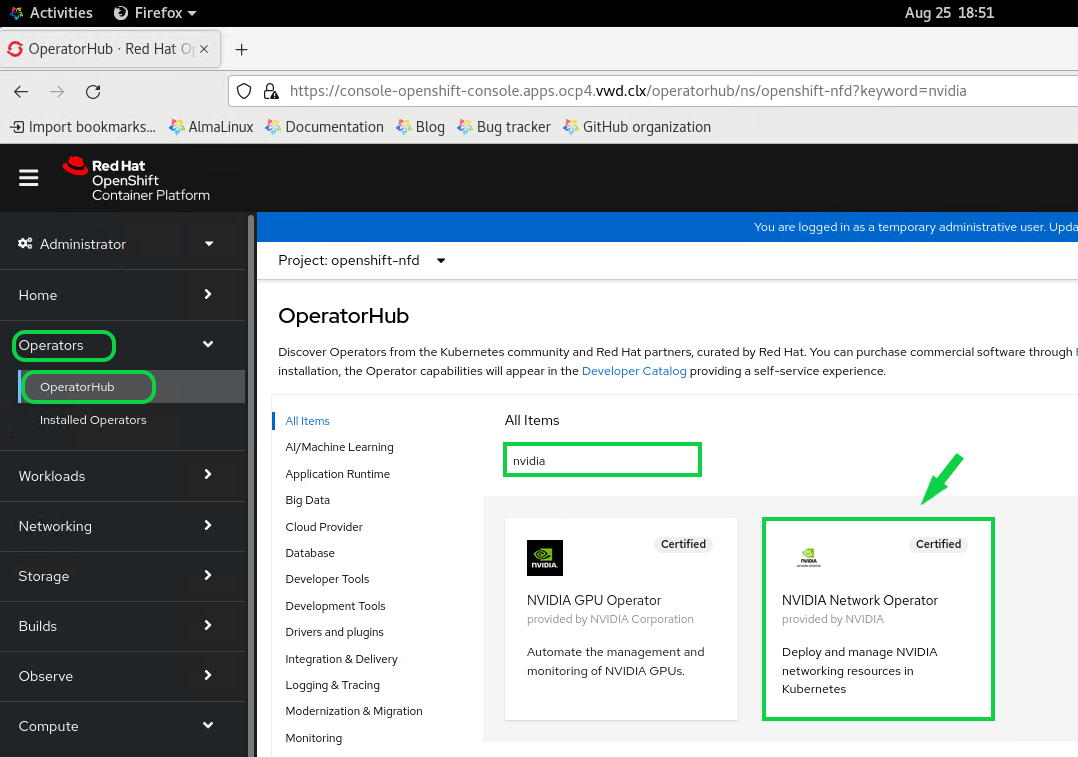Filter by Logging & Tracing category
The width and height of the screenshot is (1078, 757).
(333, 685)
